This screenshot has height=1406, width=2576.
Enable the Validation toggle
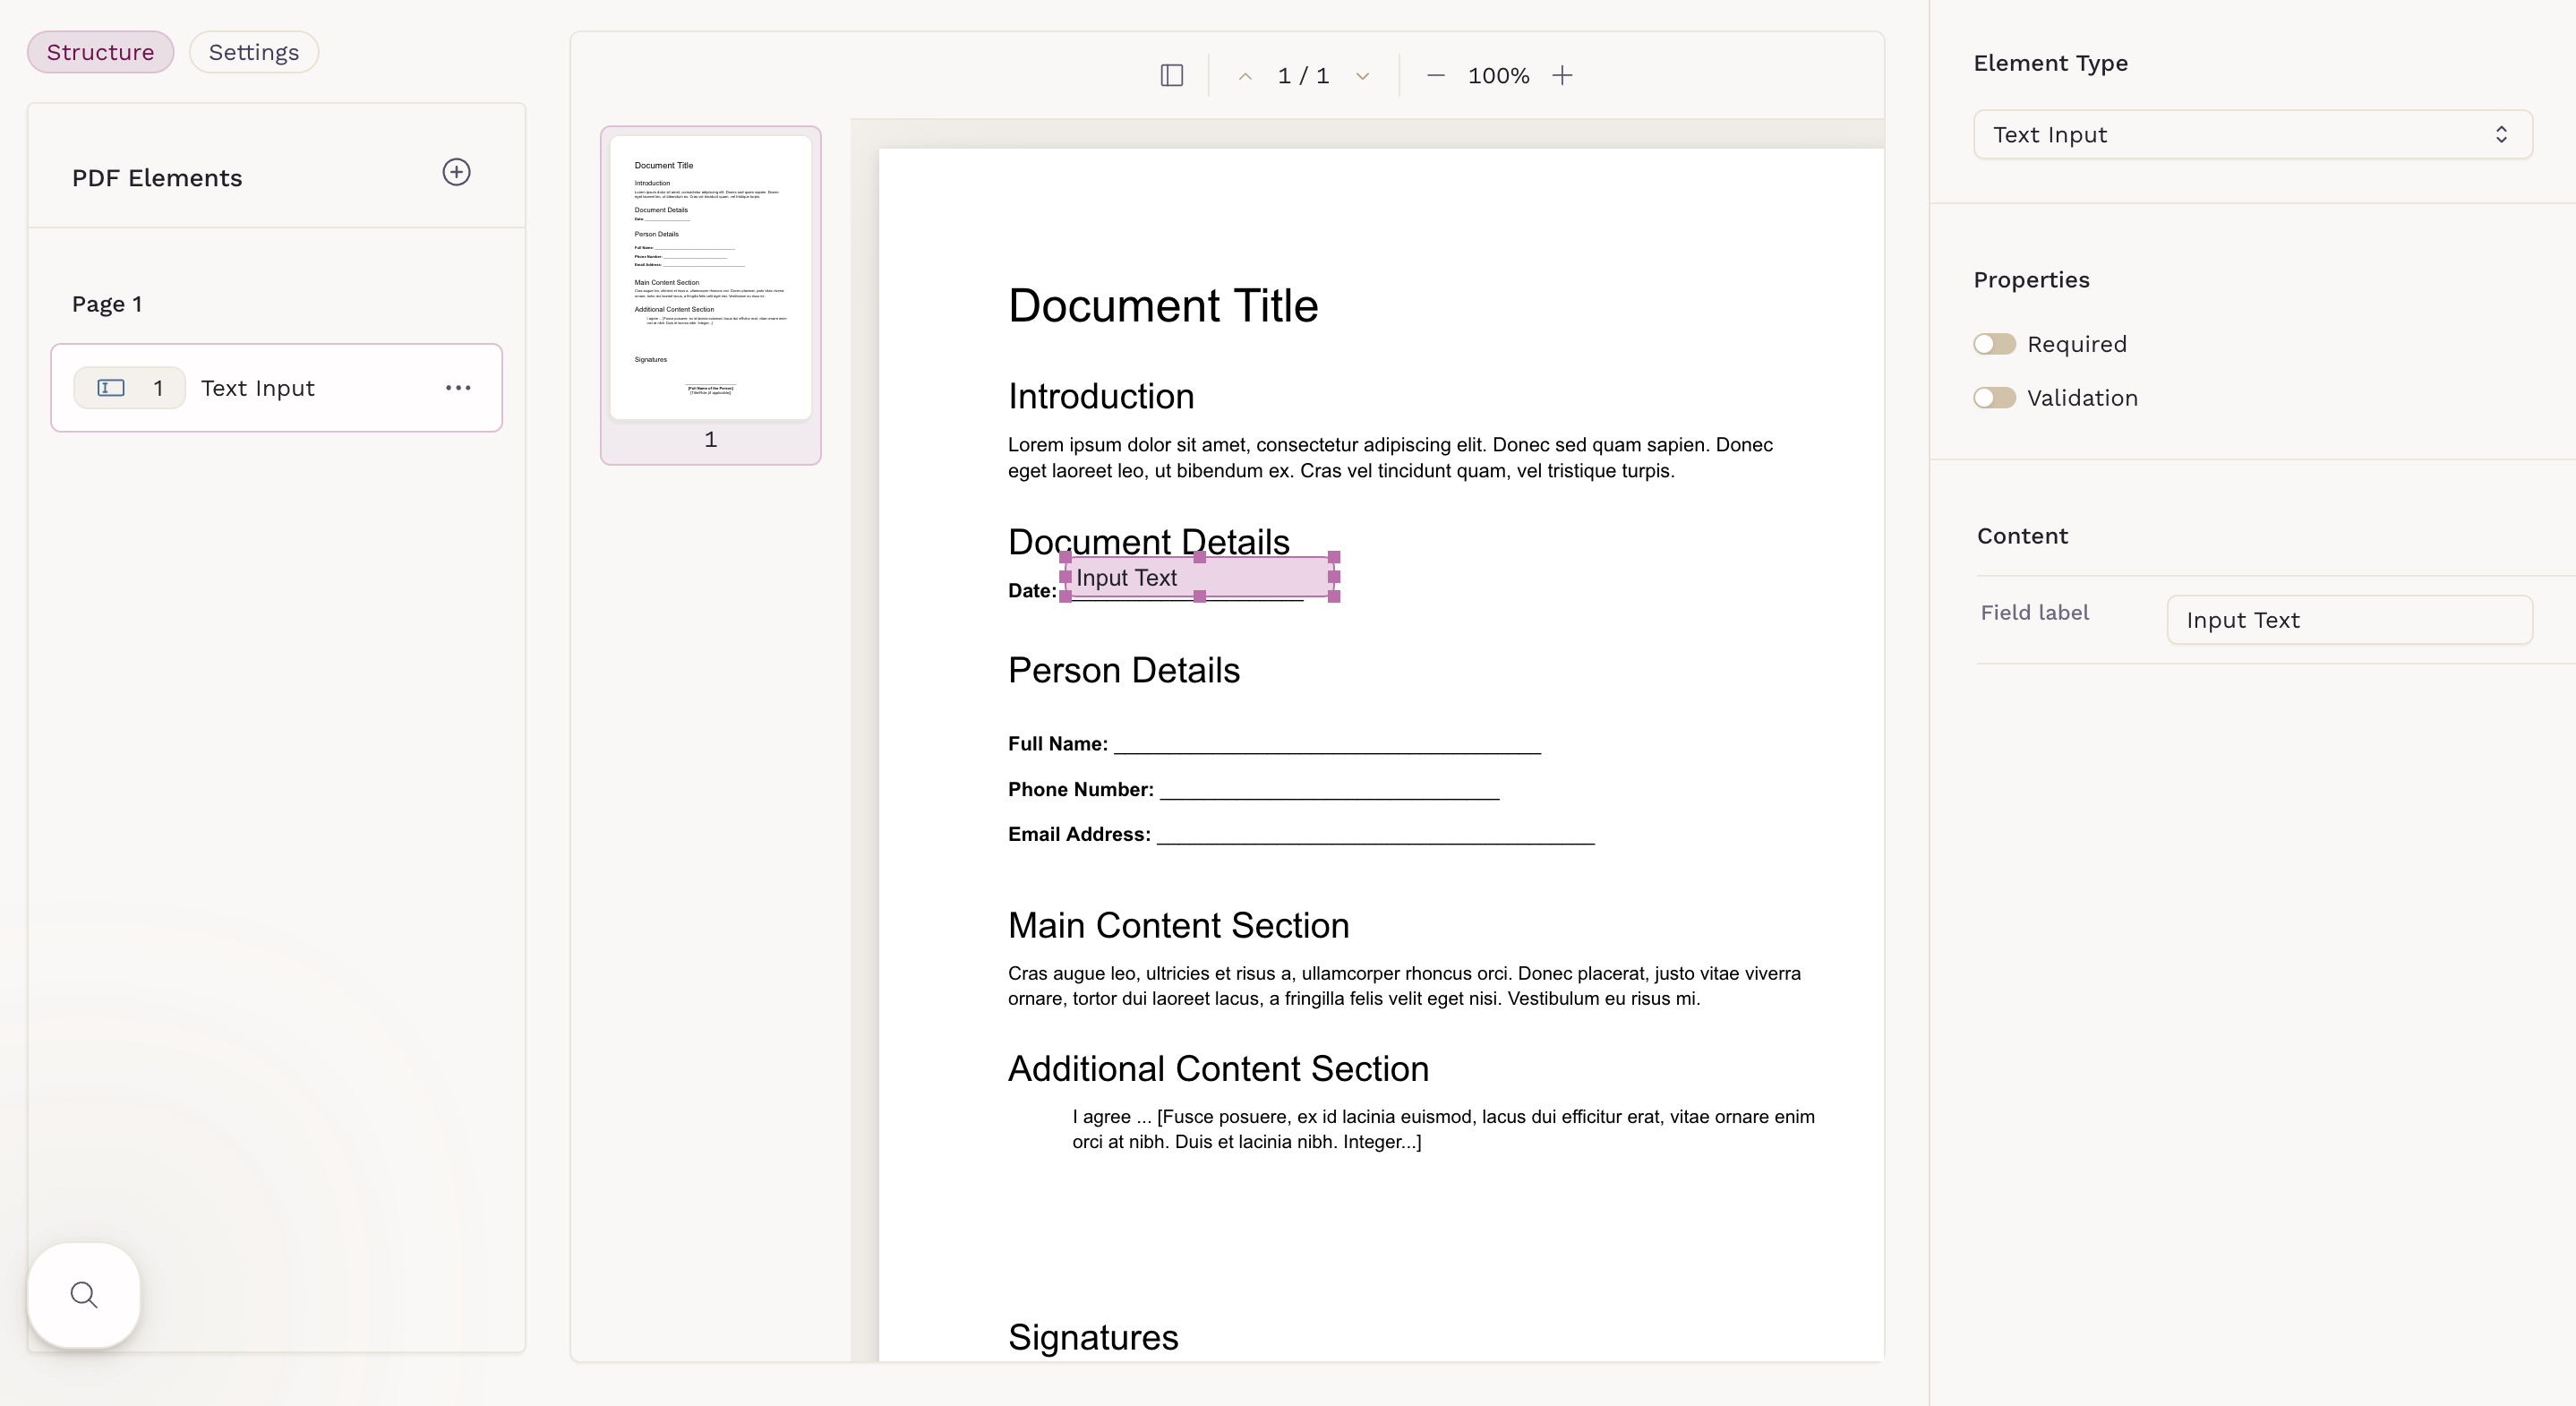(1994, 398)
